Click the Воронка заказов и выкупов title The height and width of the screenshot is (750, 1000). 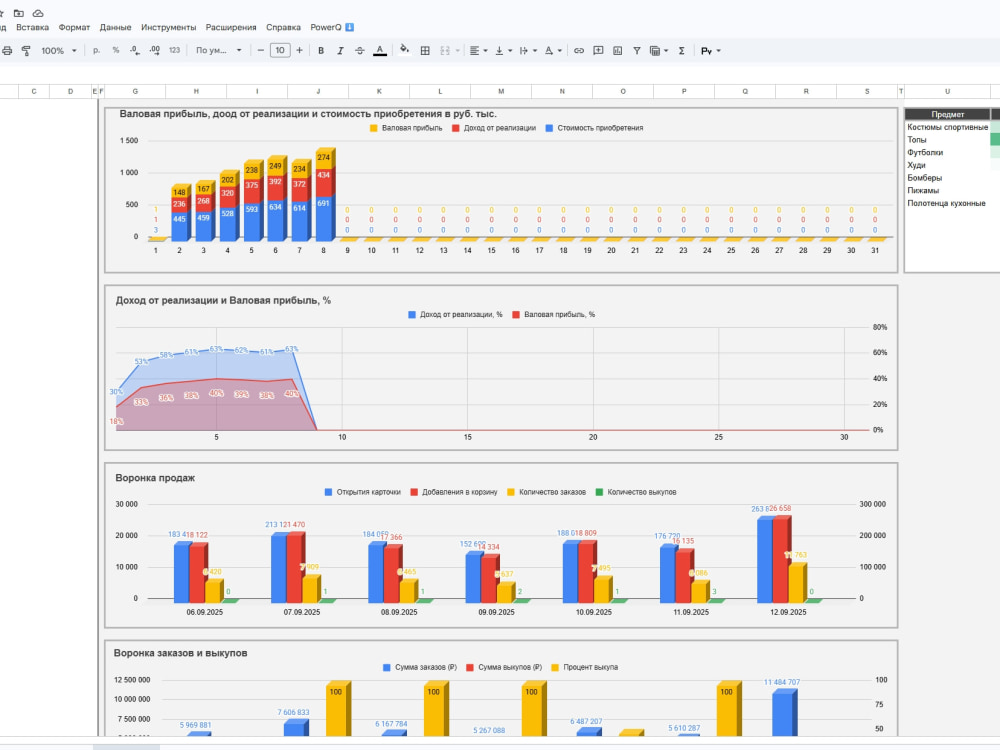pos(180,653)
